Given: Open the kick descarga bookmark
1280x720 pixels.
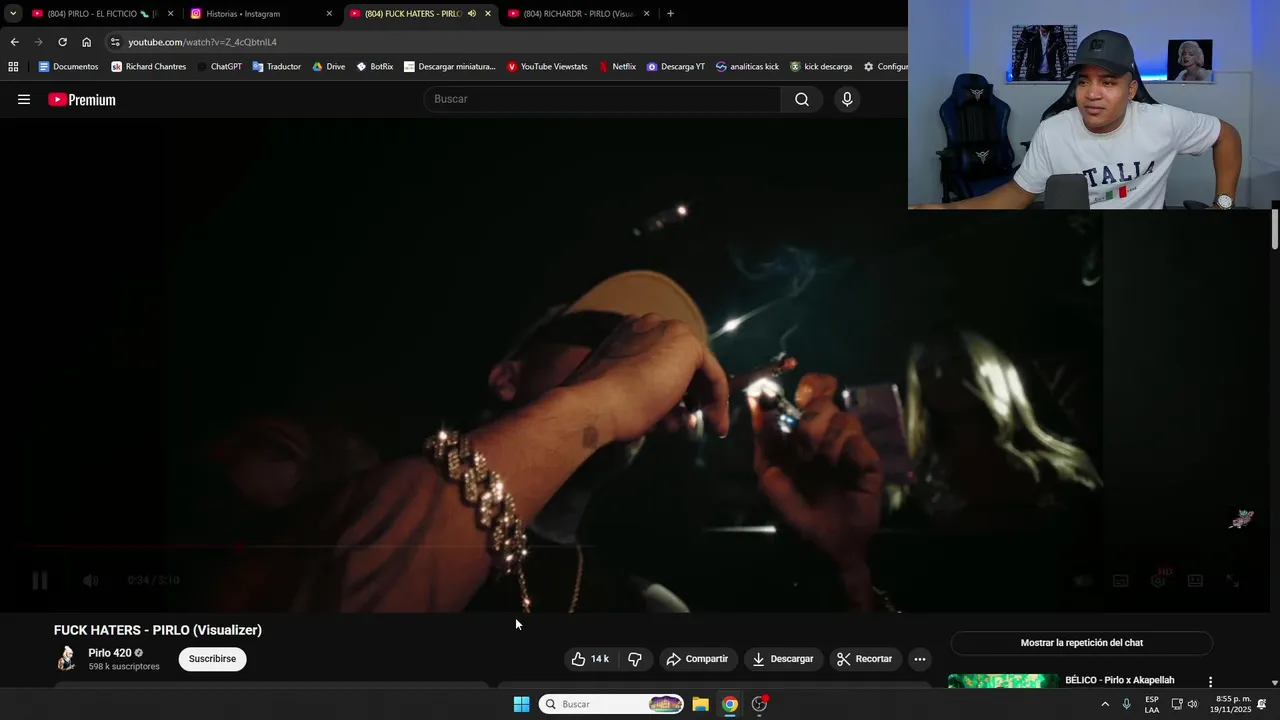Looking at the screenshot, I should click(x=821, y=67).
